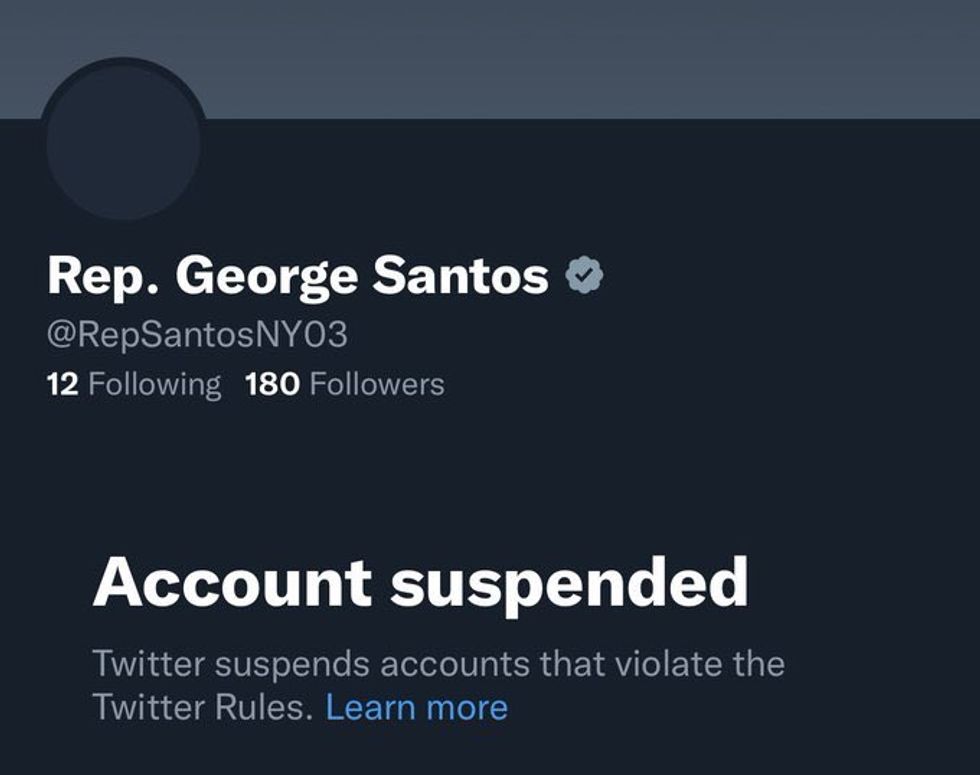Click the @RepSantosNY03 handle
Viewport: 980px width, 775px height.
pos(197,334)
